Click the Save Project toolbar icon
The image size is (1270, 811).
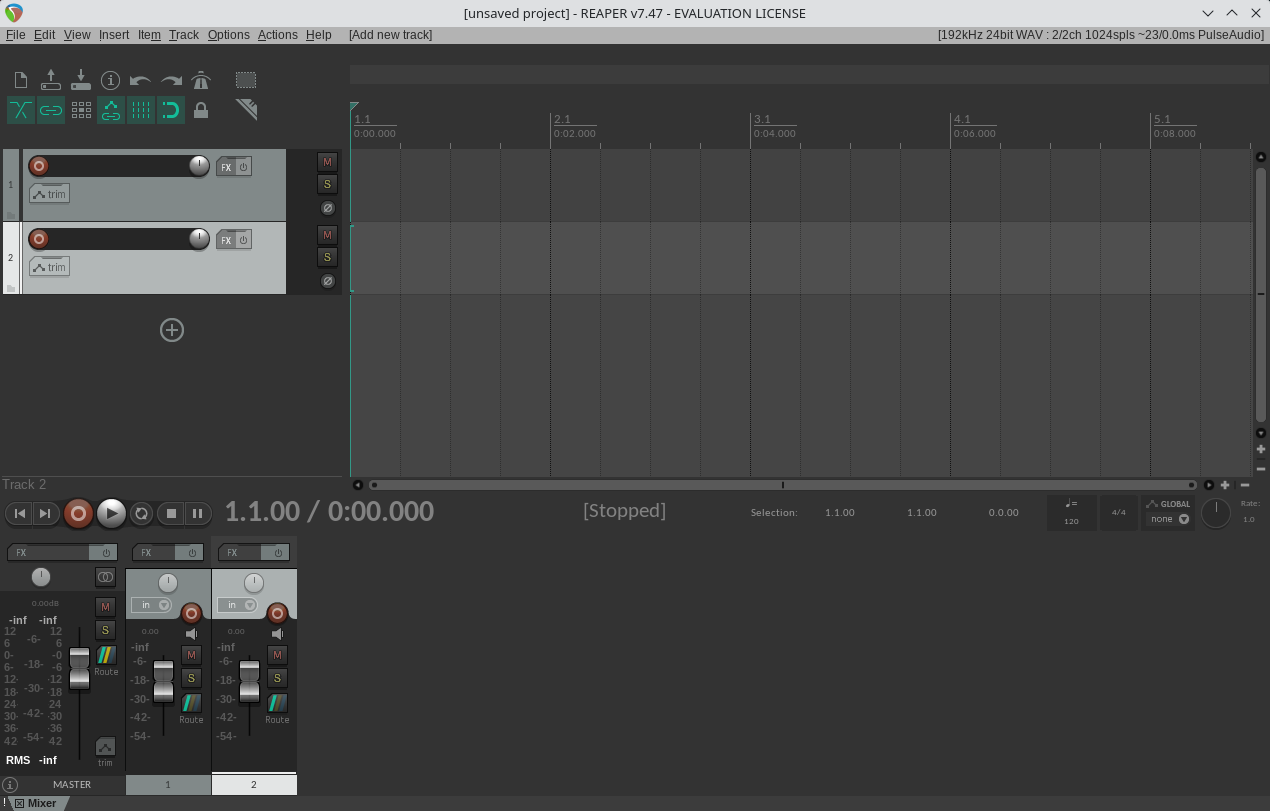point(81,80)
